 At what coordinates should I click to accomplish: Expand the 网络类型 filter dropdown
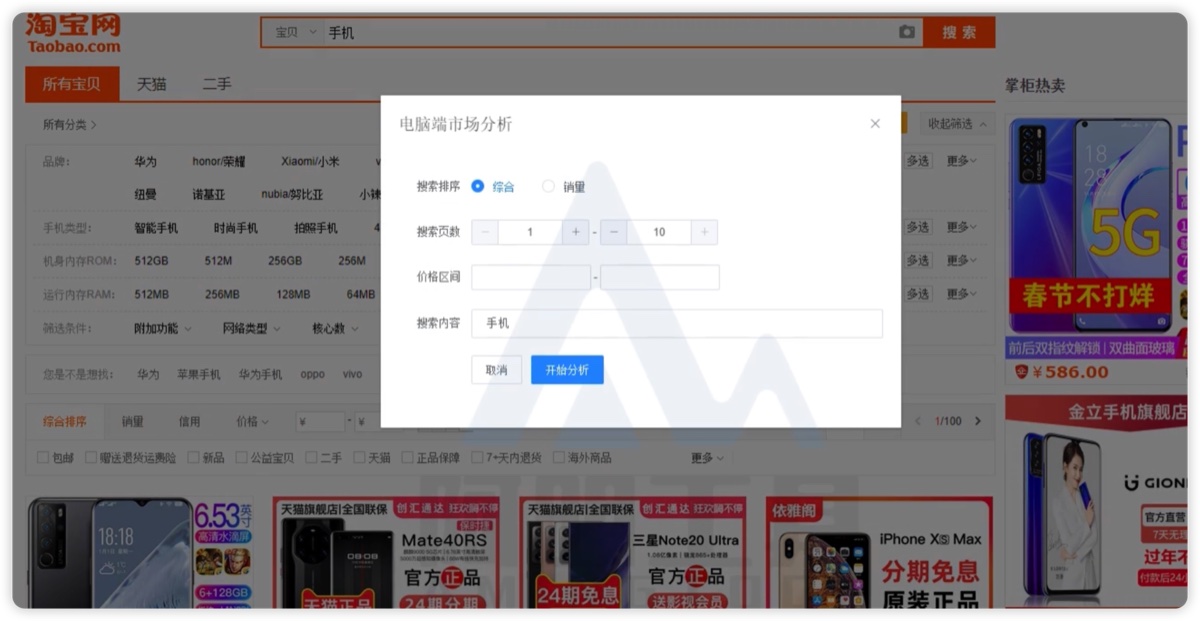[251, 328]
